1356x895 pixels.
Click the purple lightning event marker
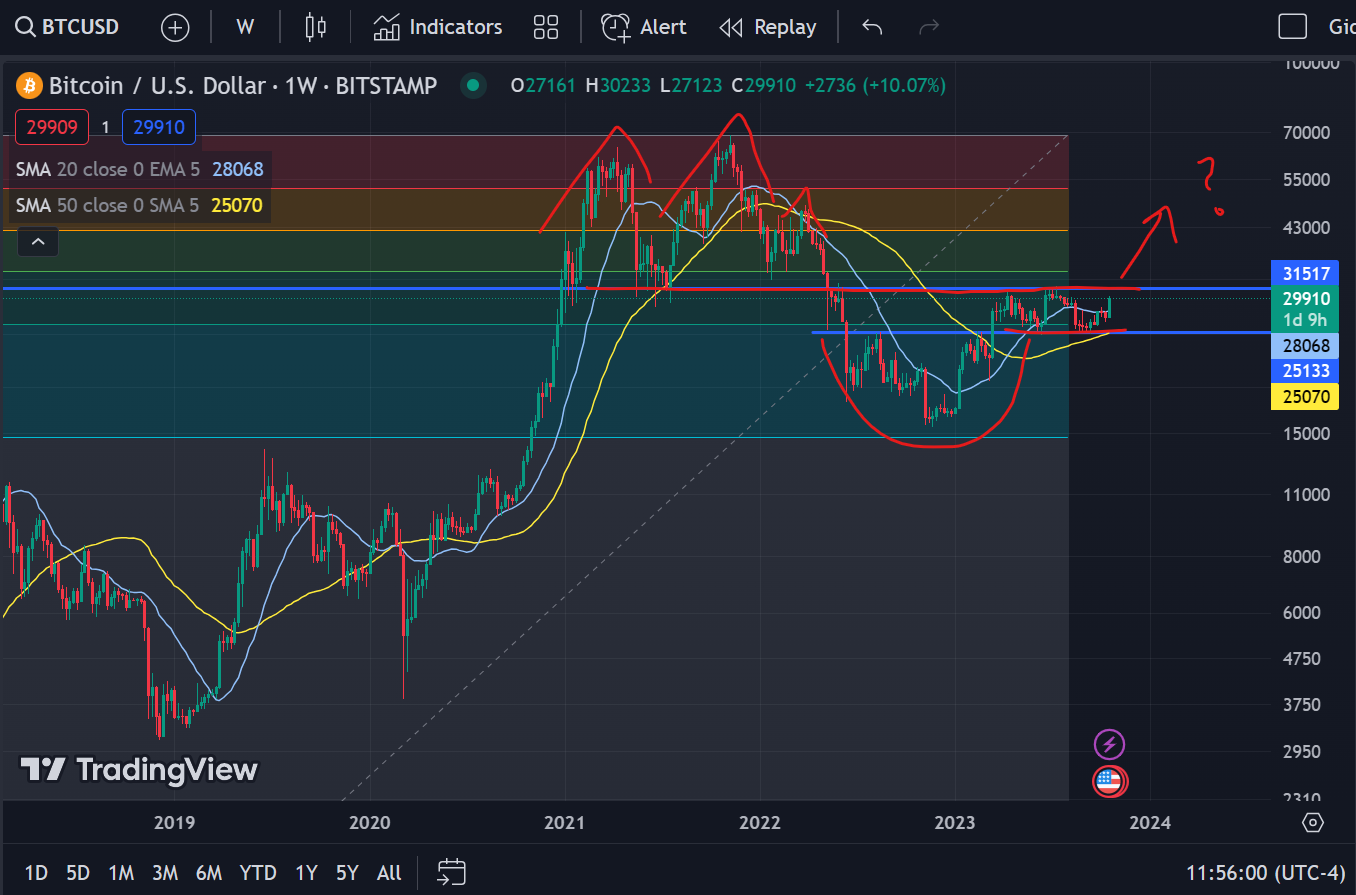click(1109, 744)
